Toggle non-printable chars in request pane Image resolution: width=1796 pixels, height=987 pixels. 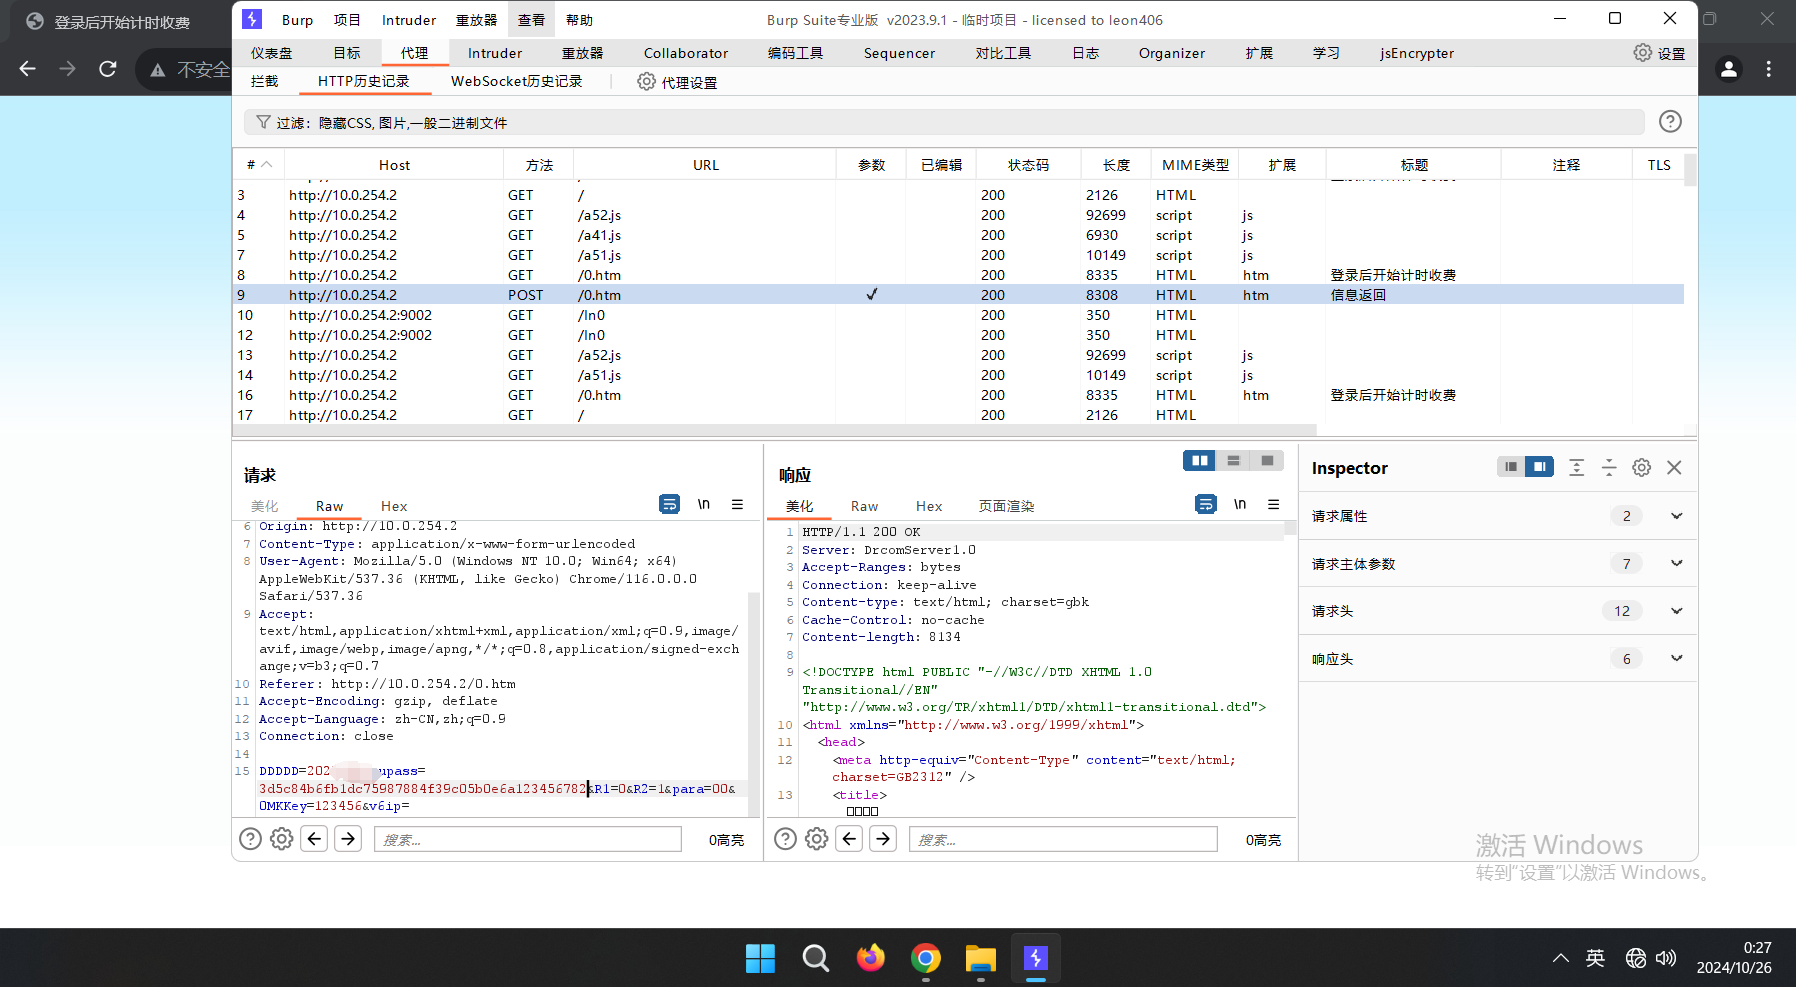click(x=704, y=504)
